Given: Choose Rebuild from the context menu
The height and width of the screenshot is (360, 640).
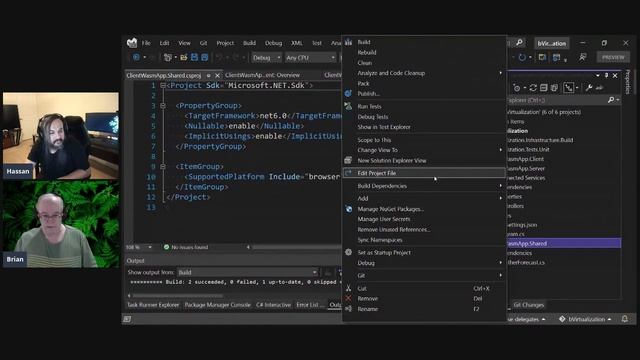Looking at the screenshot, I should click(424, 52).
